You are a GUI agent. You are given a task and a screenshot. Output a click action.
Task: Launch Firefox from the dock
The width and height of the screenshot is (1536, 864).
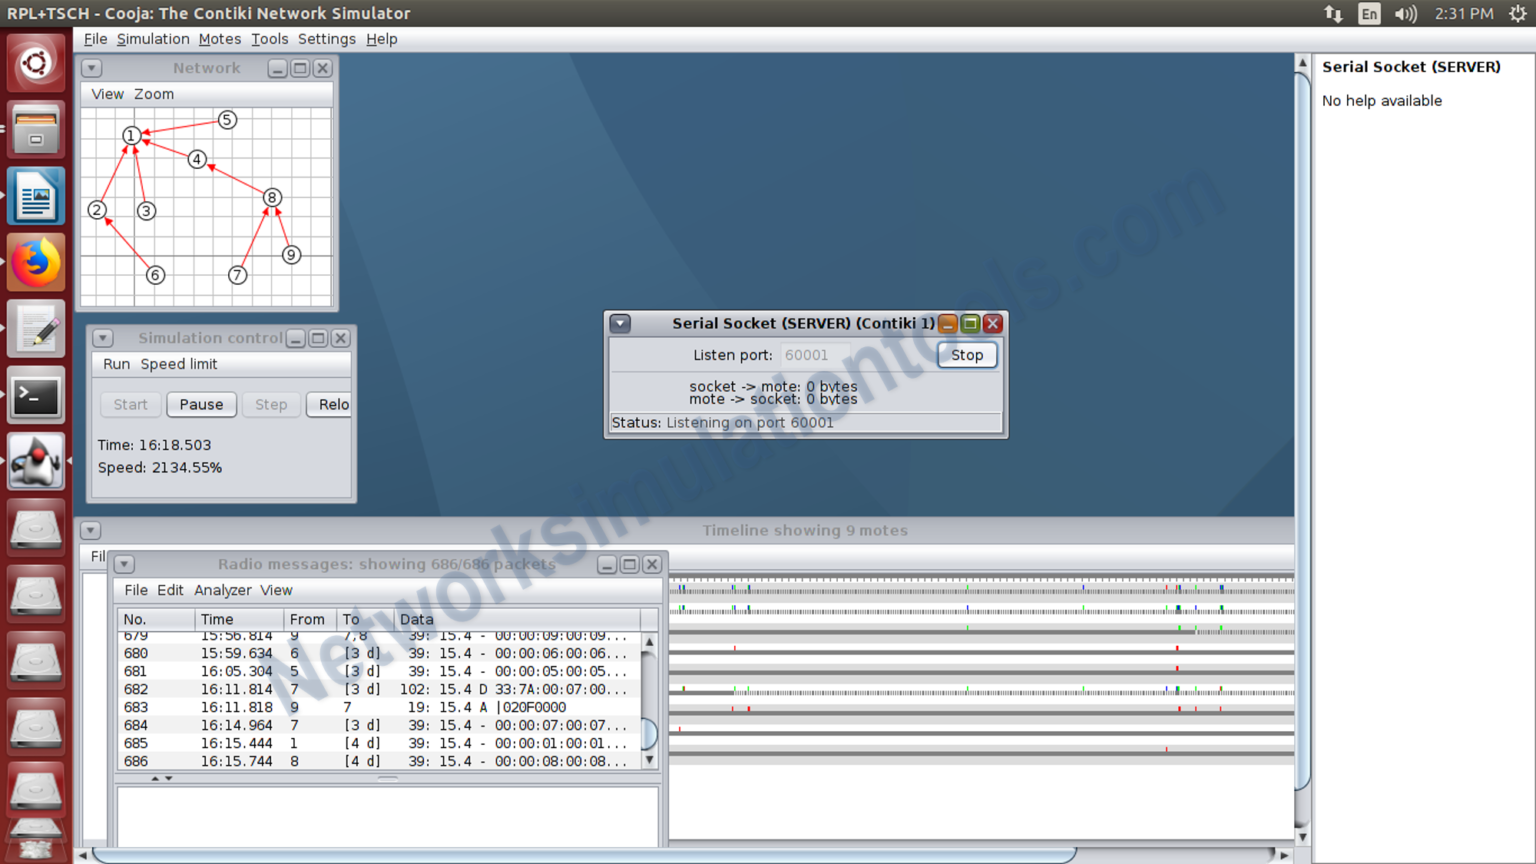pos(36,262)
